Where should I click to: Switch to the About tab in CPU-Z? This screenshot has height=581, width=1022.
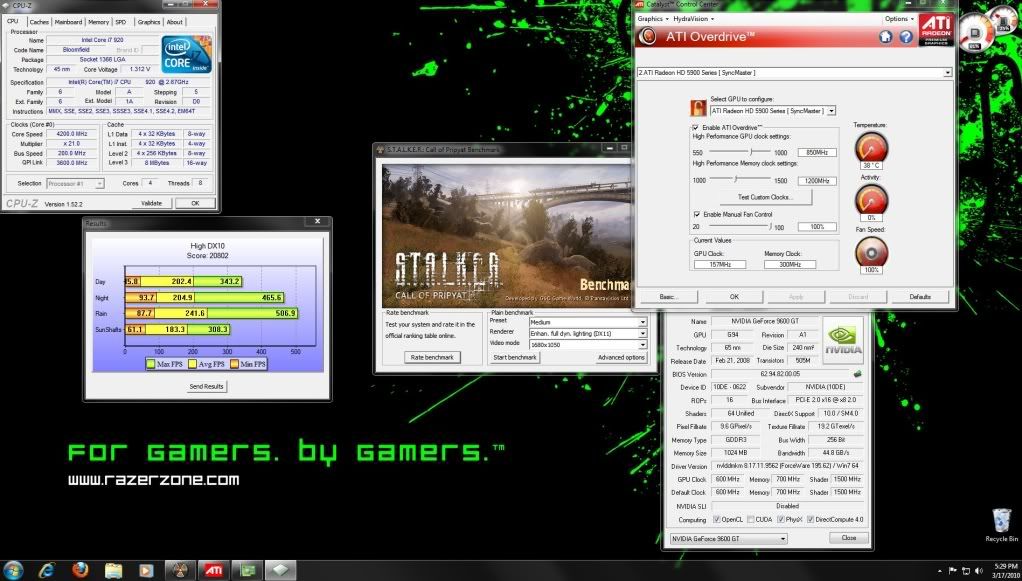[175, 22]
